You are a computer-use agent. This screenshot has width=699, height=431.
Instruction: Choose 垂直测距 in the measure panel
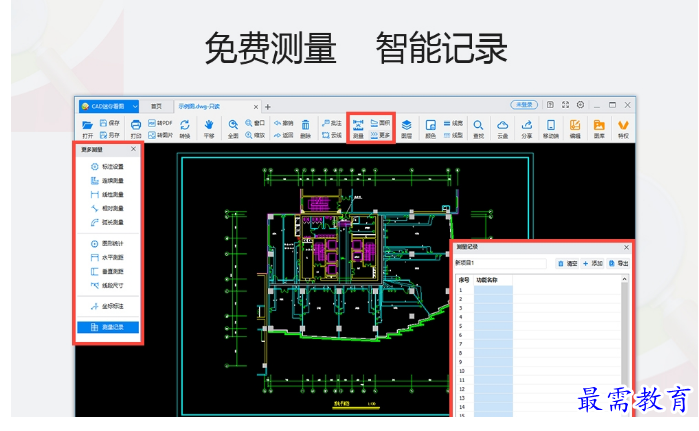pyautogui.click(x=107, y=271)
